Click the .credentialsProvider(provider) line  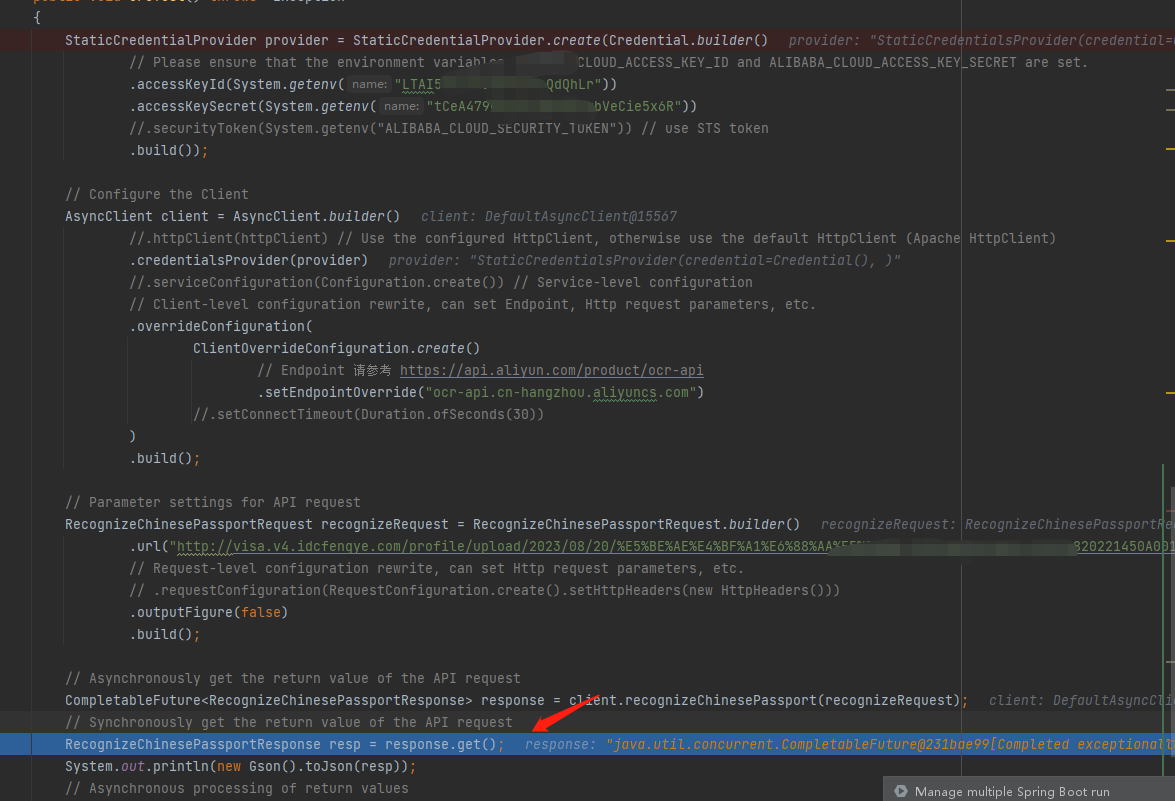click(x=249, y=260)
